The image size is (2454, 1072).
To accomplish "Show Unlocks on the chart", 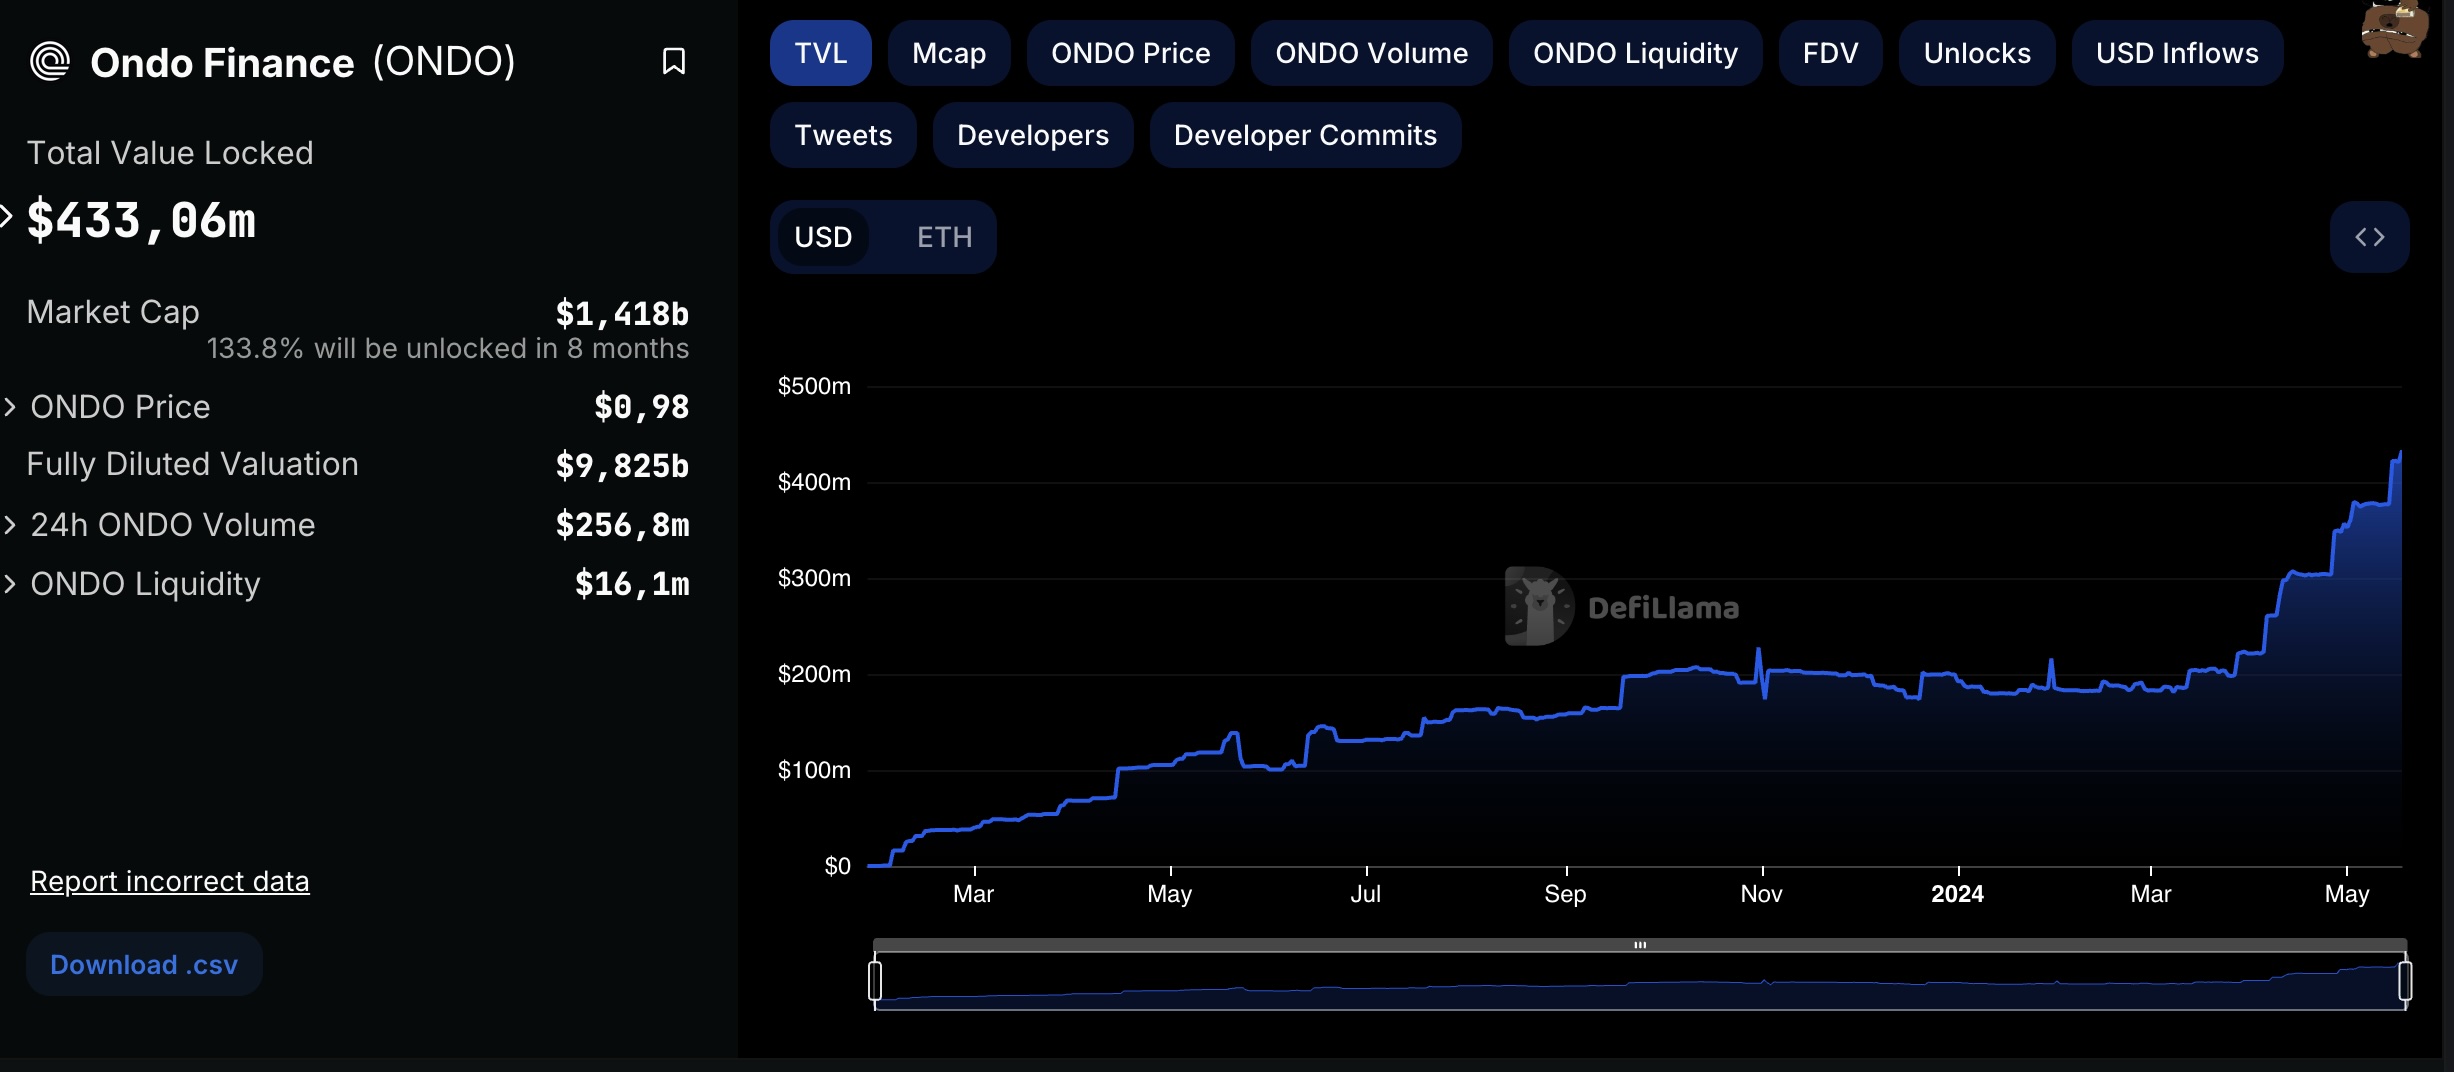I will point(1977,53).
